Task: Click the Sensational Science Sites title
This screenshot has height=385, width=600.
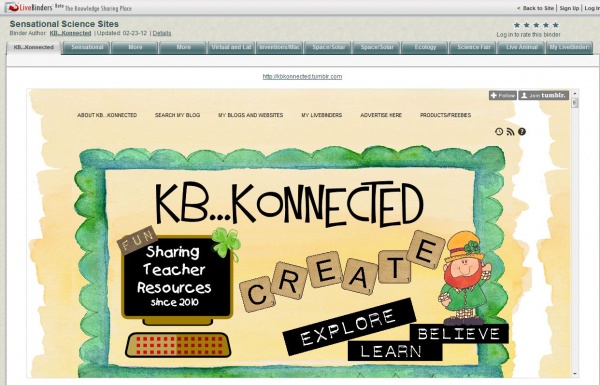Action: tap(64, 24)
